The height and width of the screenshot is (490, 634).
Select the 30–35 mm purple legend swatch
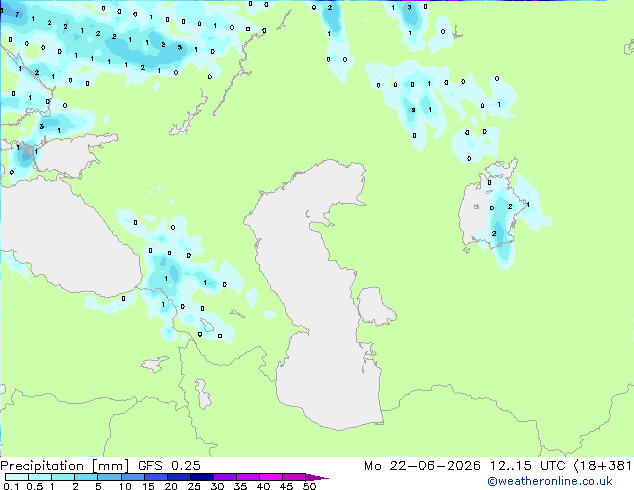point(224,477)
